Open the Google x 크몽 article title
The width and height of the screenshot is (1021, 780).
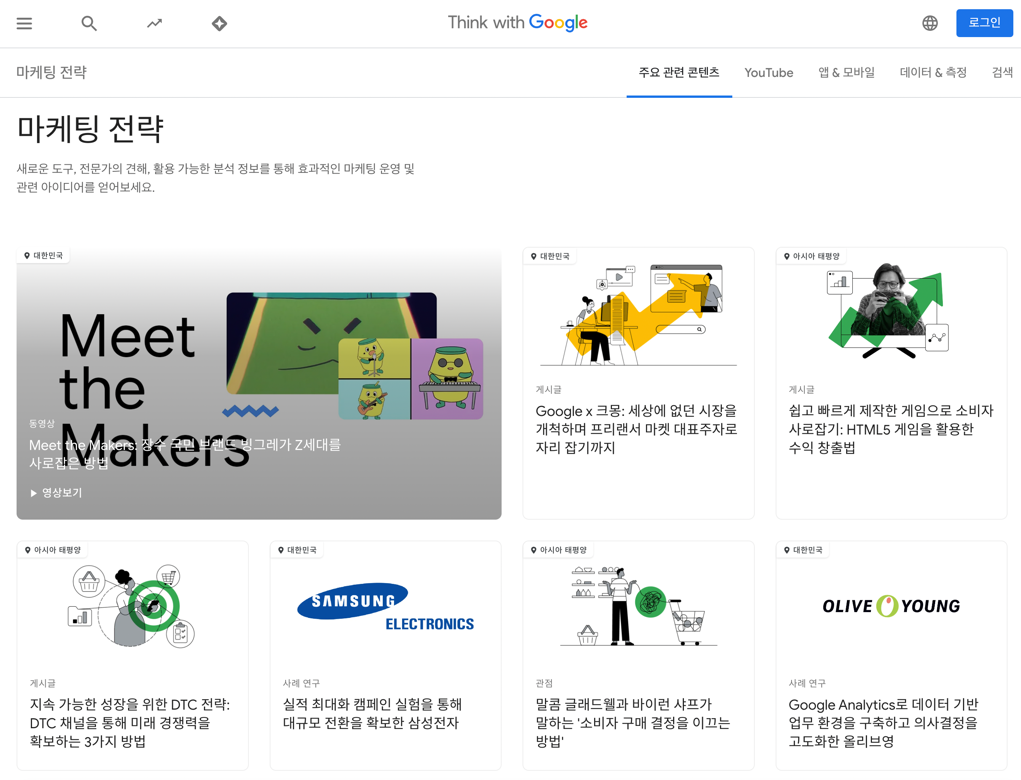(x=636, y=429)
